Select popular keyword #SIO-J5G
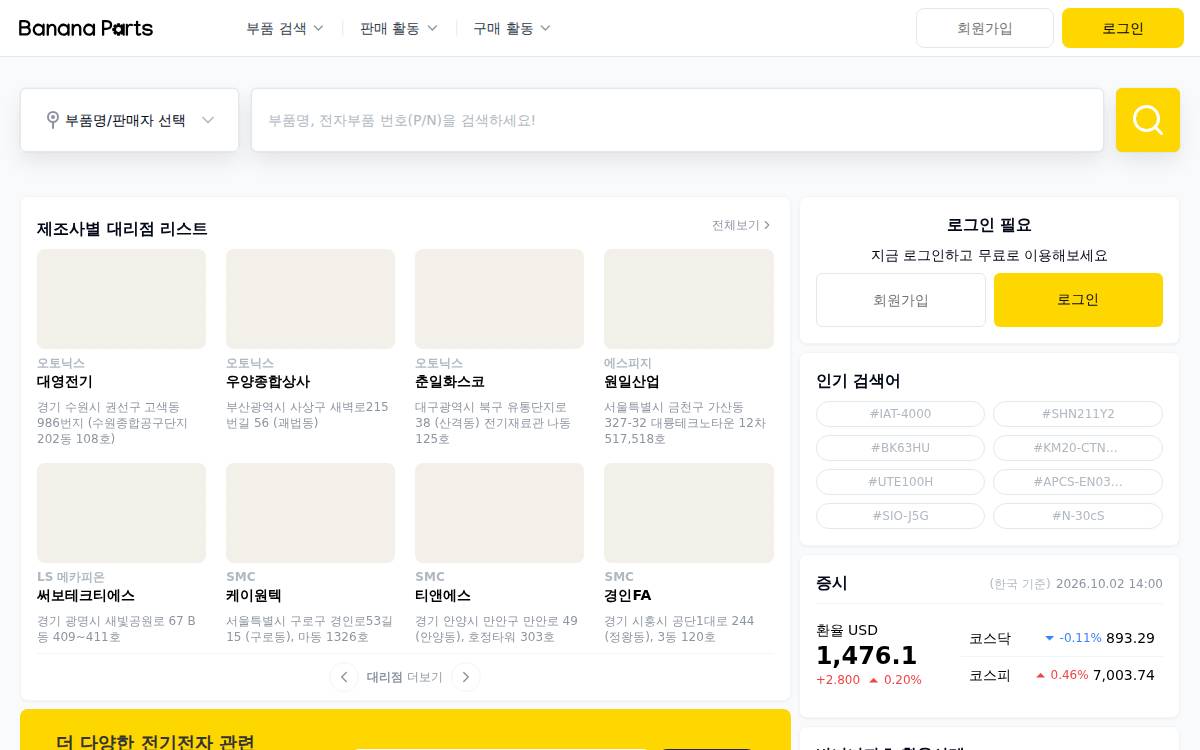The height and width of the screenshot is (750, 1200). coord(901,516)
